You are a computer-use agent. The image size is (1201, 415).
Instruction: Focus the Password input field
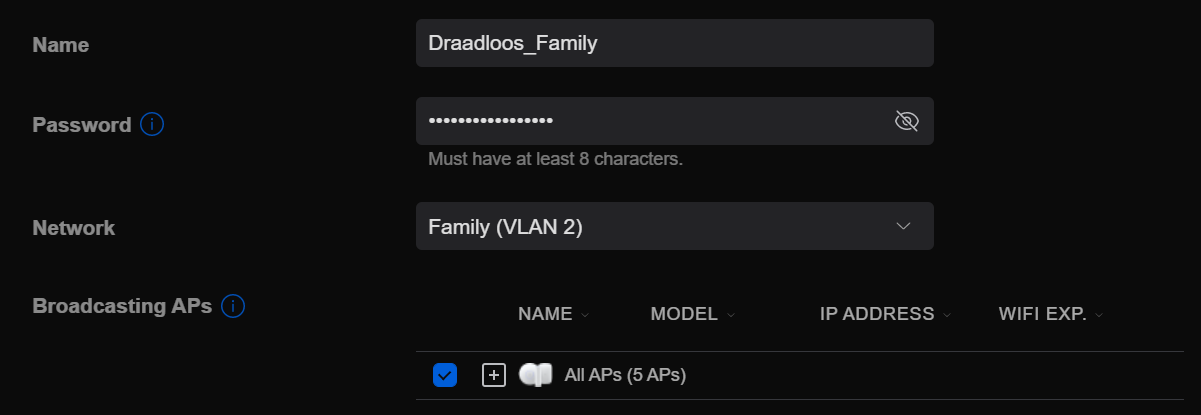click(x=650, y=121)
